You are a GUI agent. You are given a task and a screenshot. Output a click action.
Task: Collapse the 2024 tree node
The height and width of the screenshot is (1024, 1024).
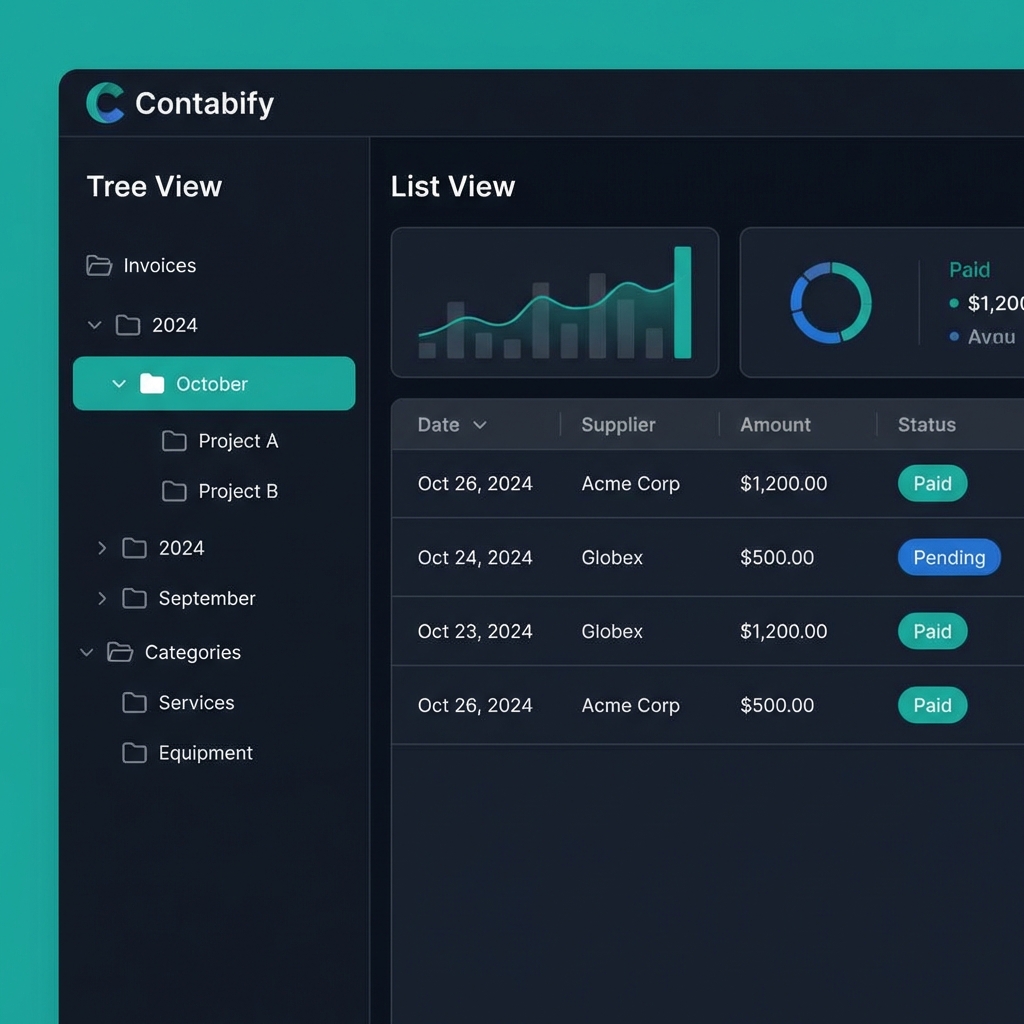pos(93,324)
